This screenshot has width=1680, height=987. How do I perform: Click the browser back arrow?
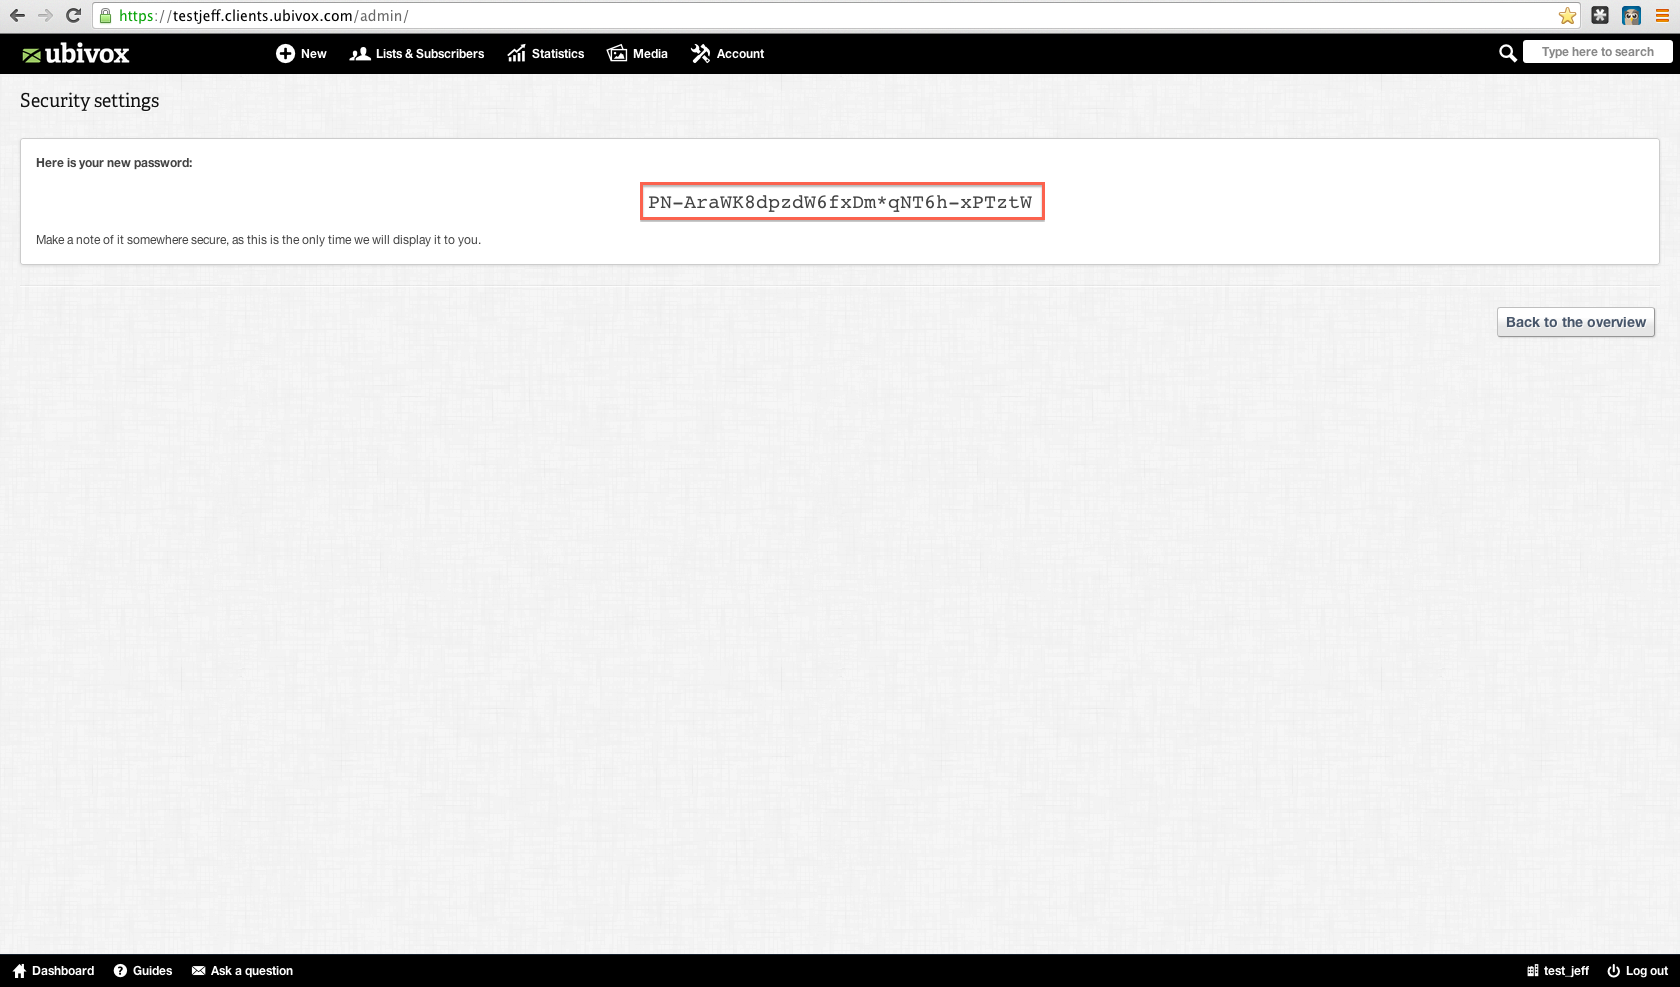[17, 16]
